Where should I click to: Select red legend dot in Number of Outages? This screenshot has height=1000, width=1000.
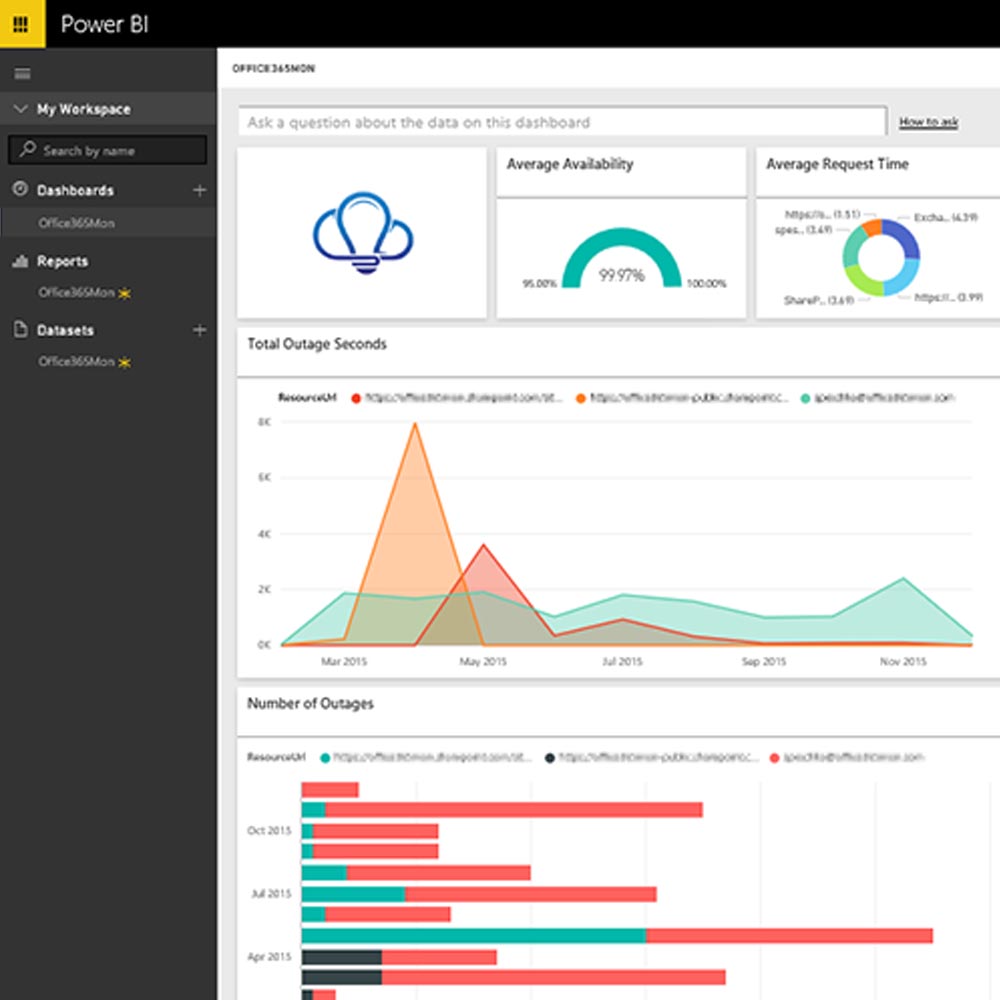click(x=775, y=758)
